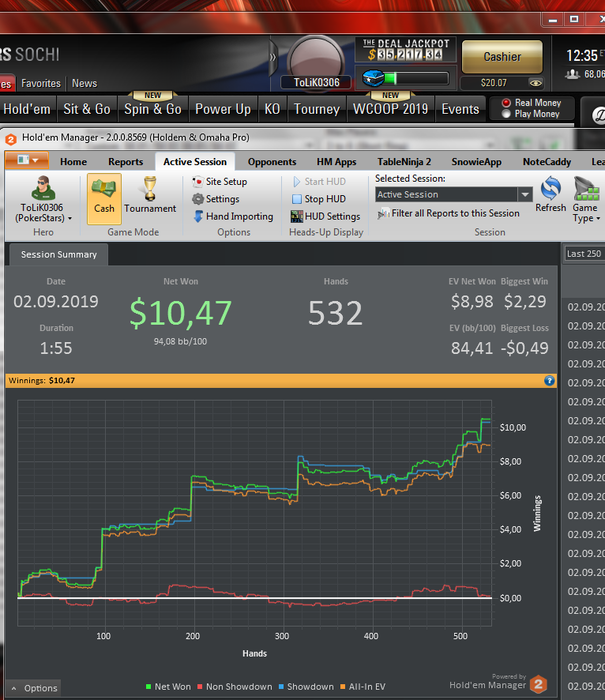Toggle Non Showdown series in legend
The width and height of the screenshot is (605, 700).
[x=234, y=687]
